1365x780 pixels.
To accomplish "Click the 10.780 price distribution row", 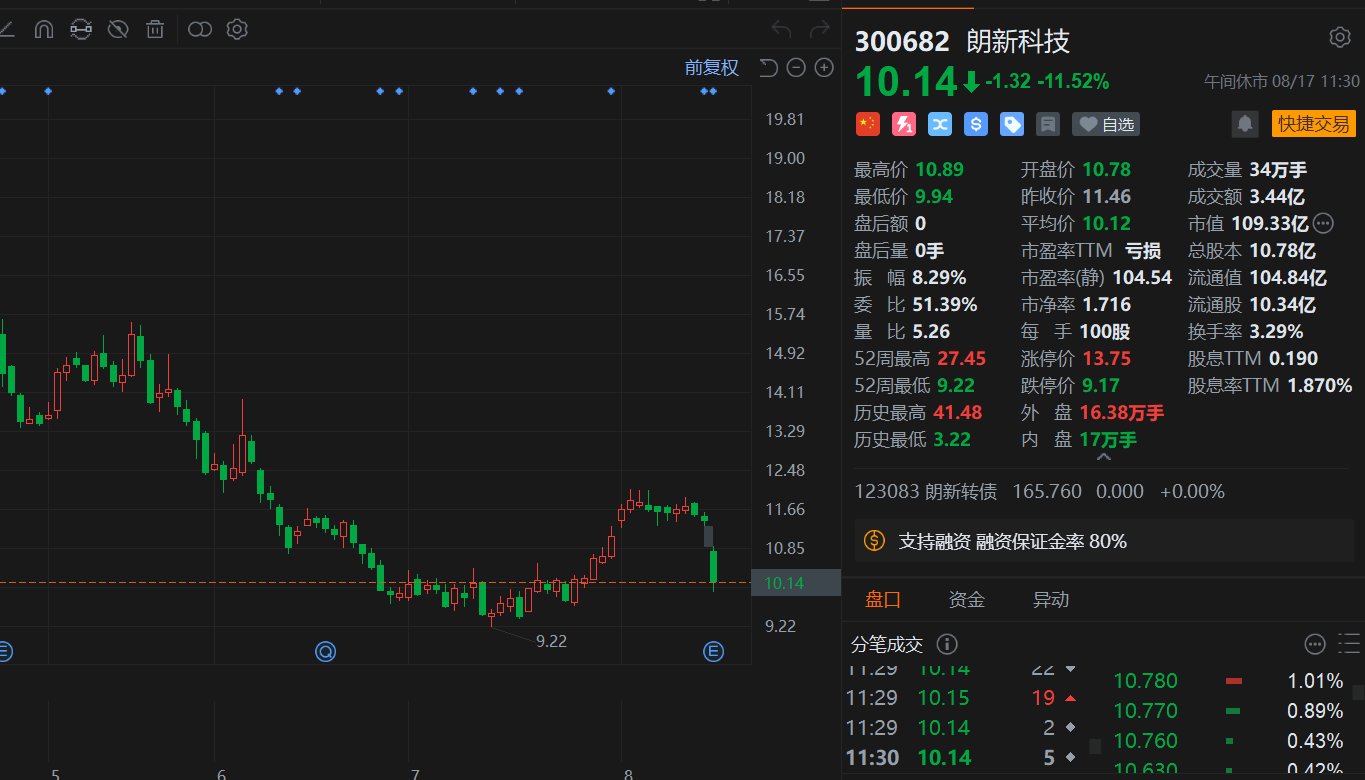I will (x=1230, y=681).
